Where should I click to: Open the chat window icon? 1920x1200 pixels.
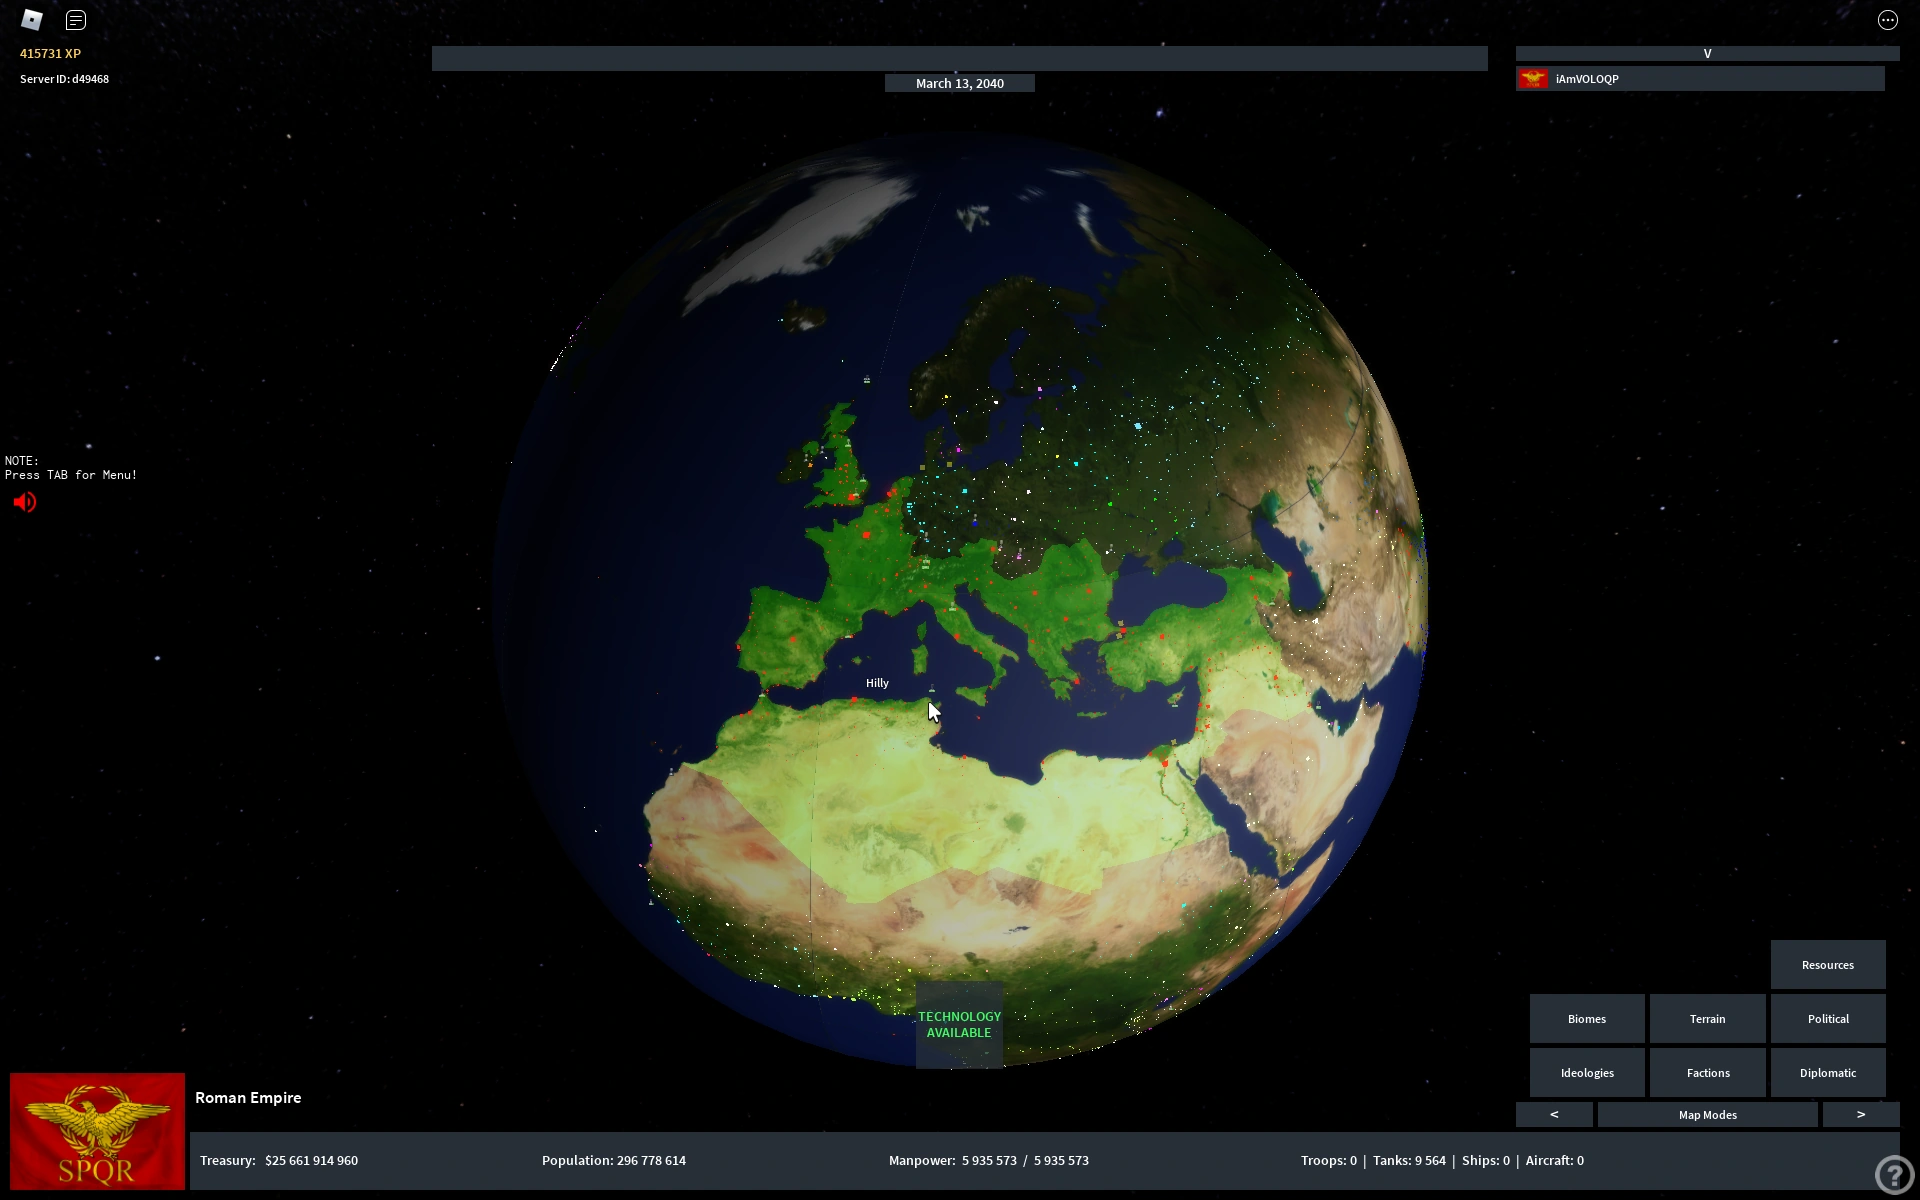pyautogui.click(x=76, y=20)
